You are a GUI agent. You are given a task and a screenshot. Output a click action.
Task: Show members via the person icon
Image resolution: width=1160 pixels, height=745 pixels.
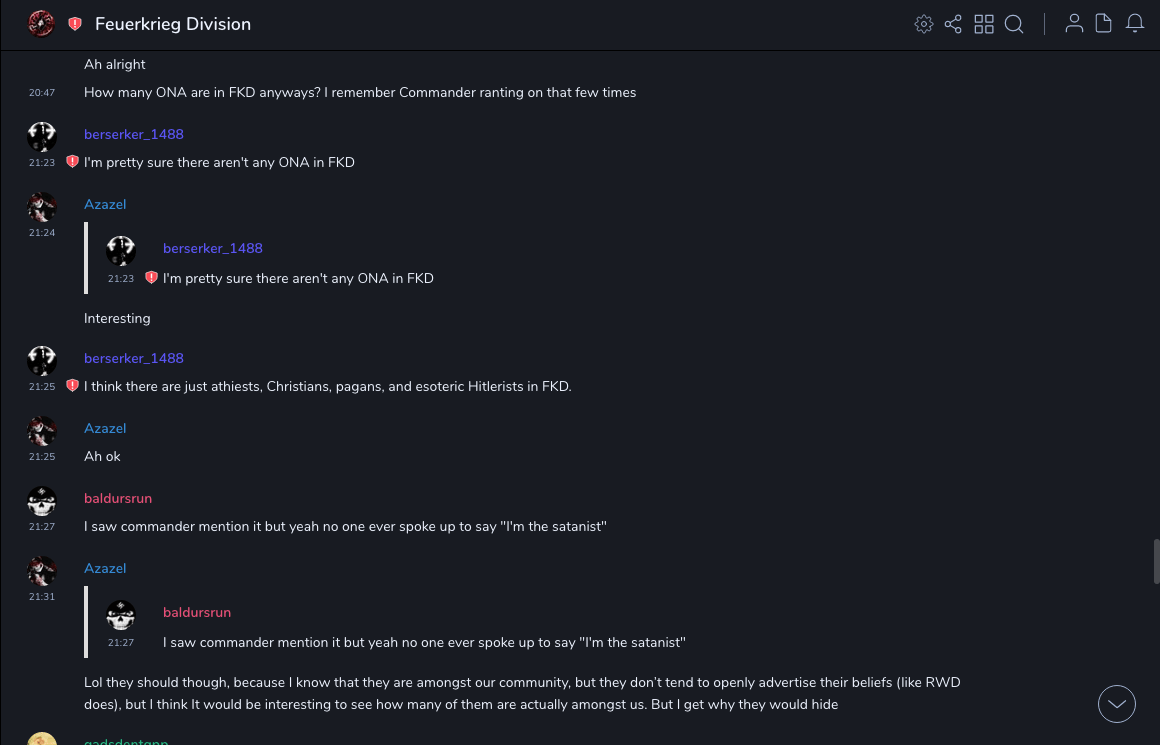[x=1074, y=24]
